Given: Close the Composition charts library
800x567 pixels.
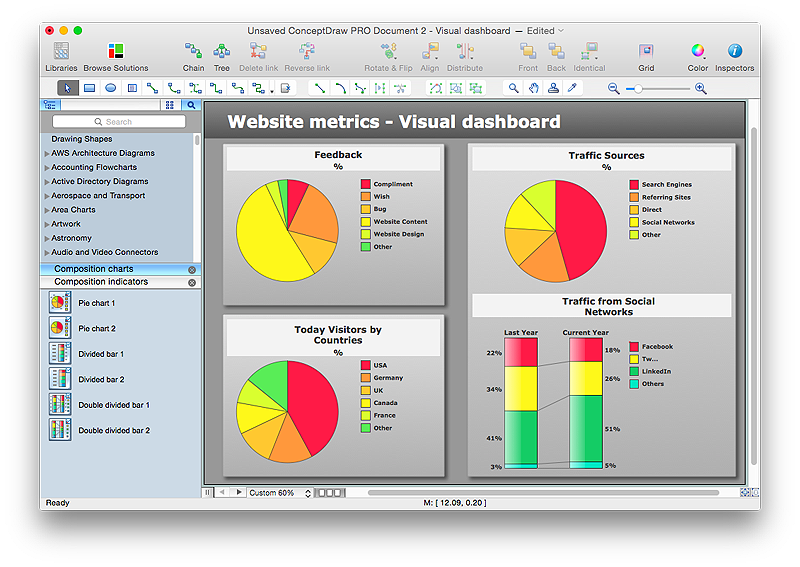Looking at the screenshot, I should coord(192,270).
